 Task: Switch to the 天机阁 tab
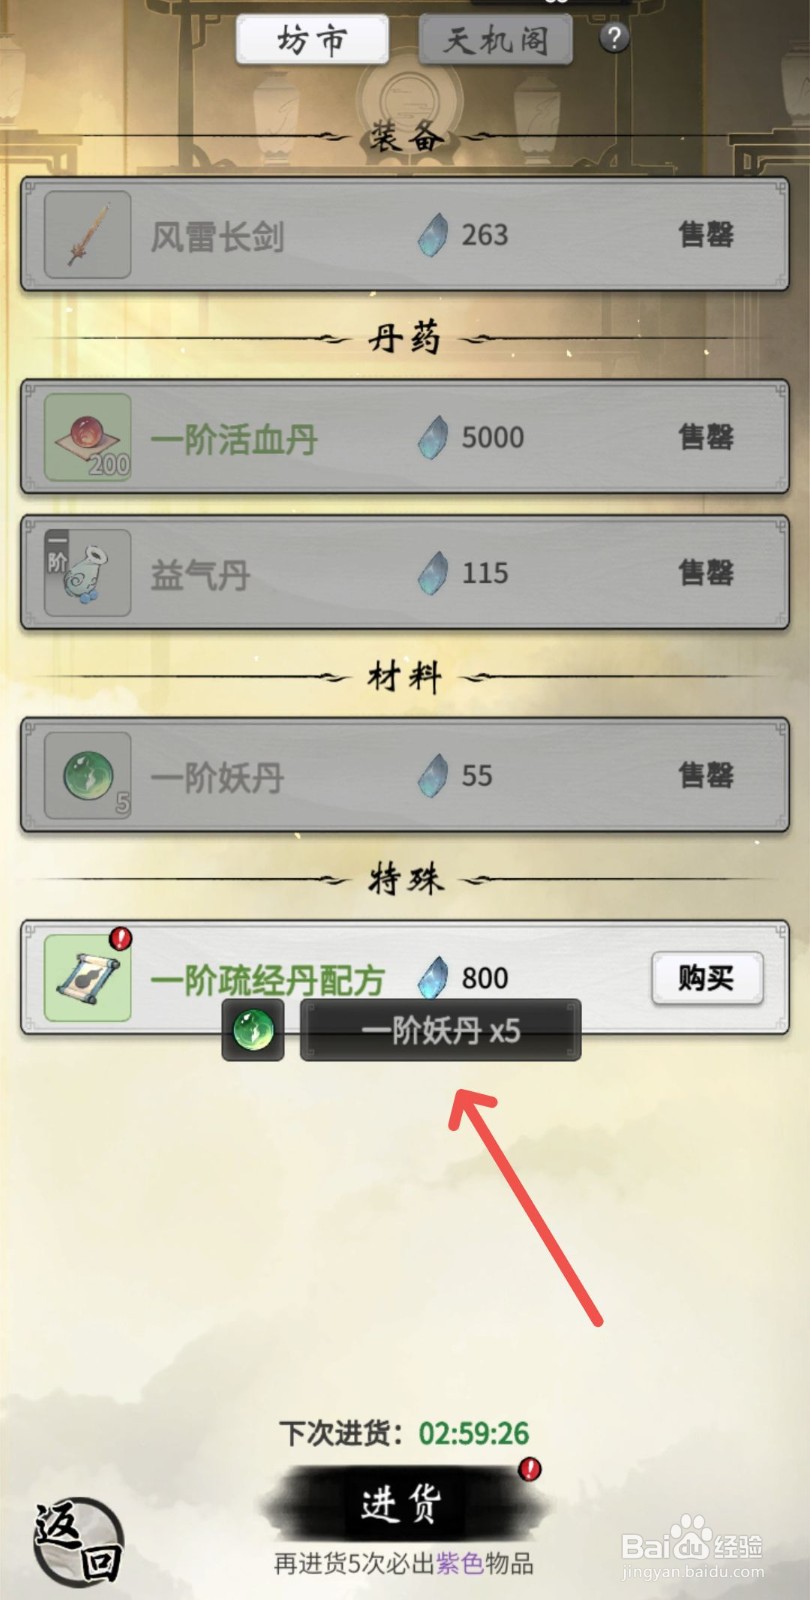click(496, 41)
